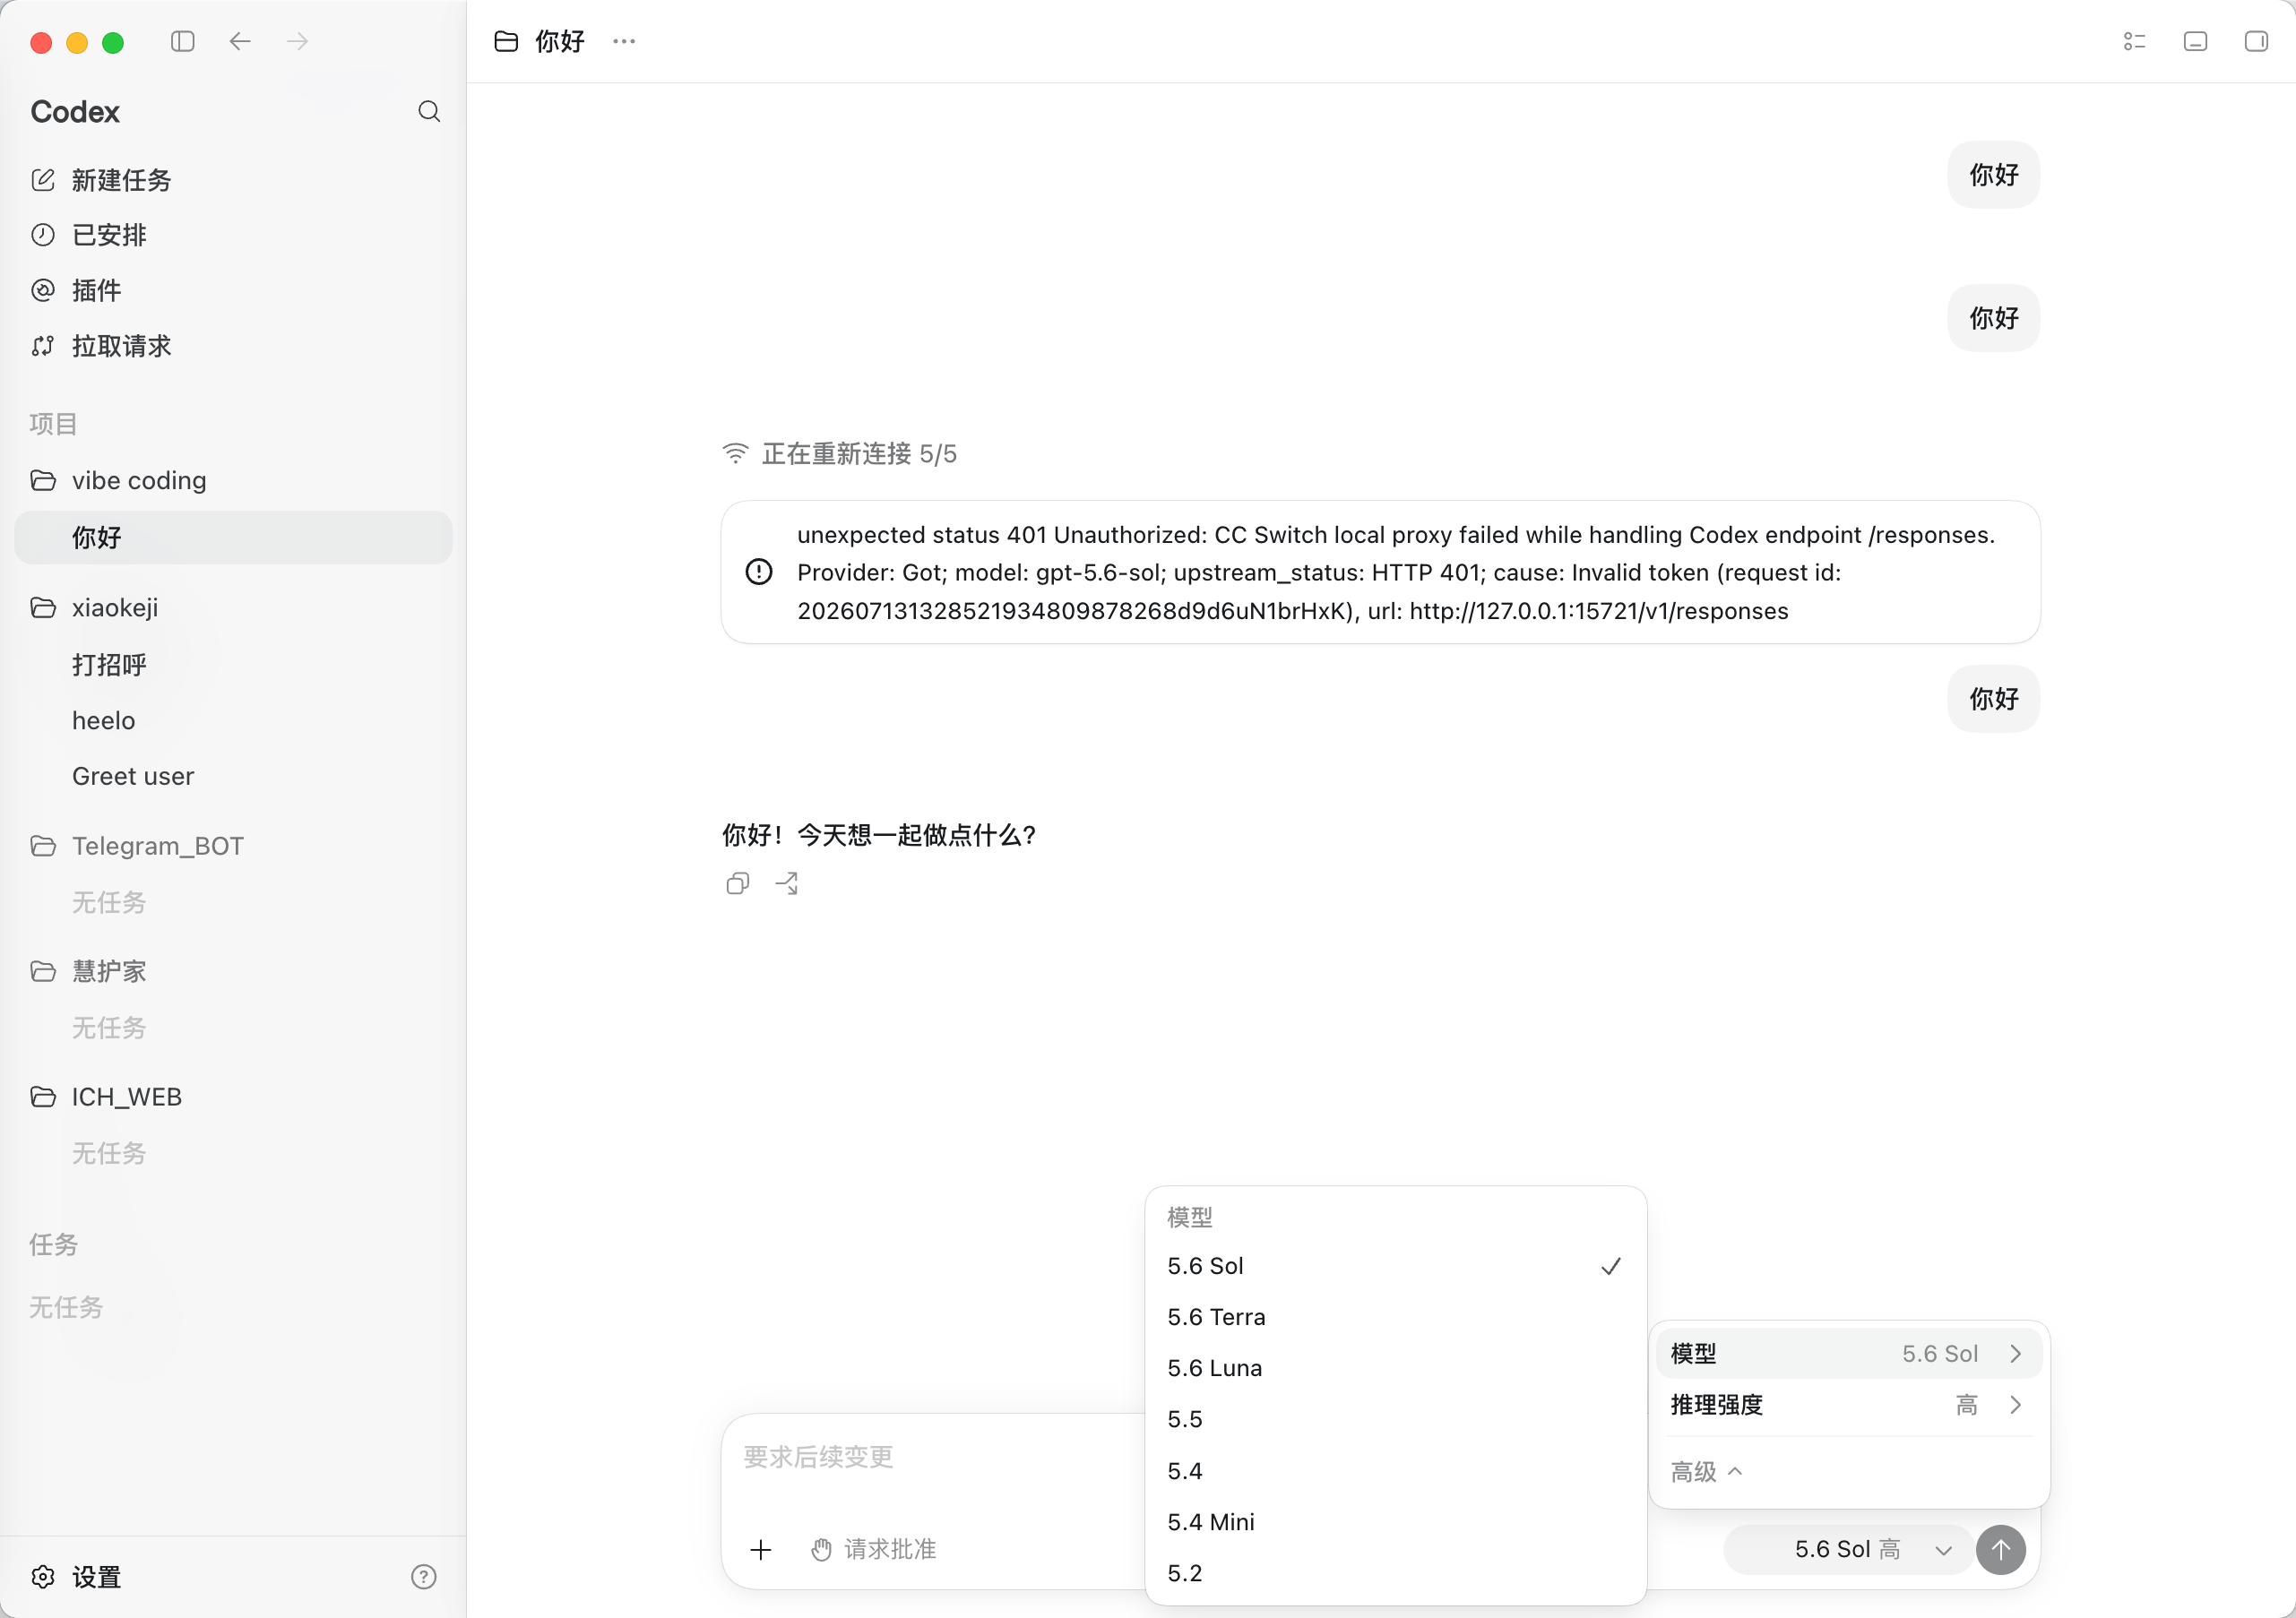Open the task list icon at top right
Screen dimensions: 2296x1618
point(2135,42)
